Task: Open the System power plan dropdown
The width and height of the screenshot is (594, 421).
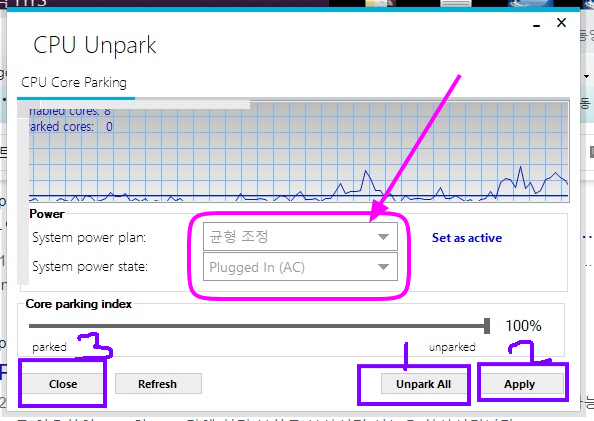Action: pyautogui.click(x=300, y=236)
